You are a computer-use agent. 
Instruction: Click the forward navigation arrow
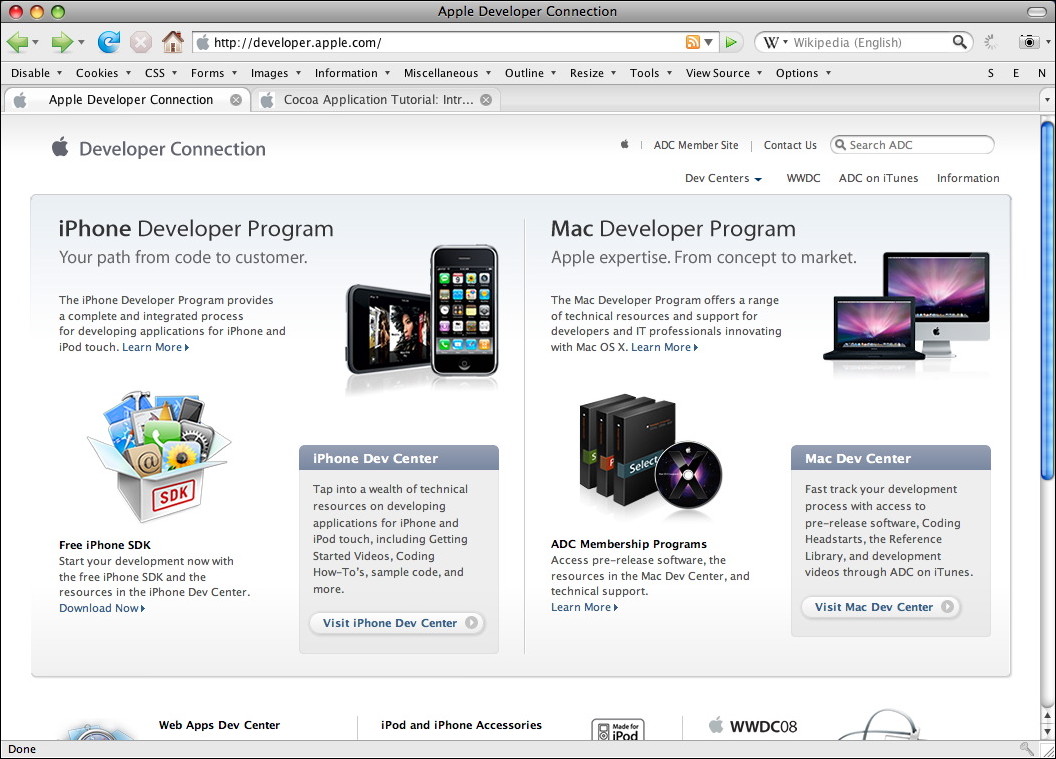click(60, 42)
